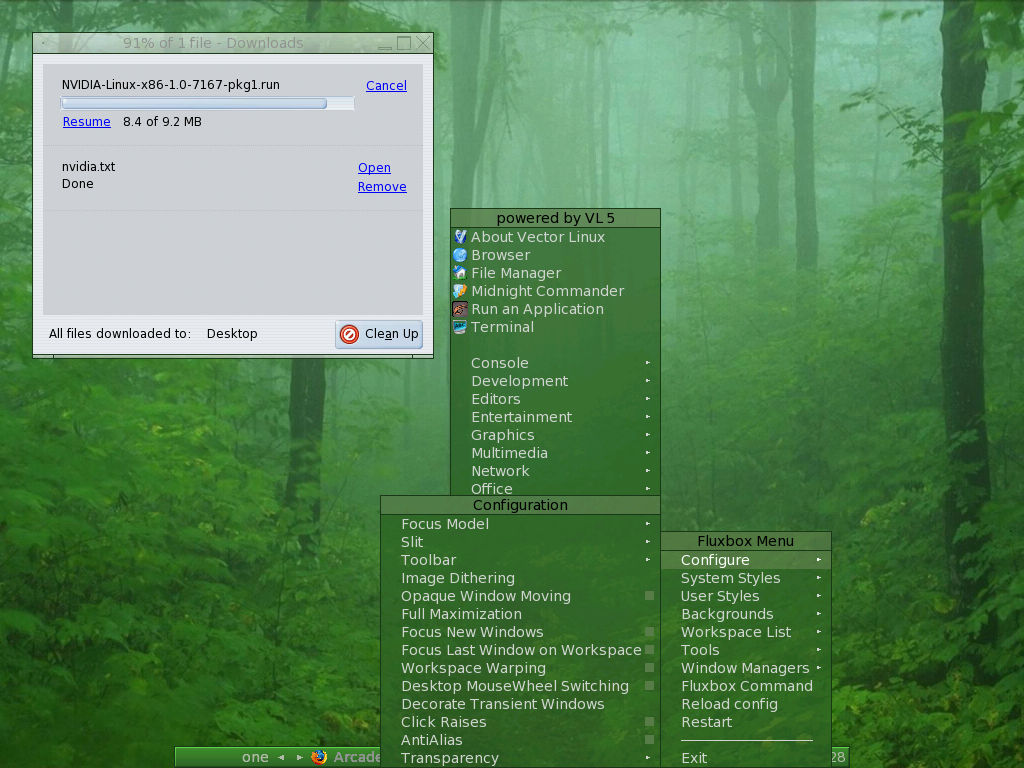The height and width of the screenshot is (768, 1024).
Task: Open Terminal via its monitor icon
Action: click(x=460, y=327)
